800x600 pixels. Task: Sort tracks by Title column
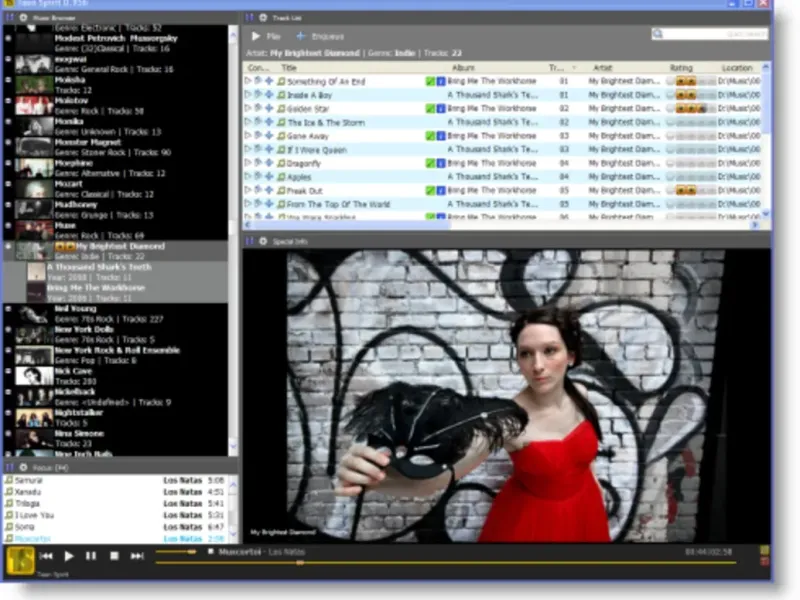pyautogui.click(x=289, y=67)
